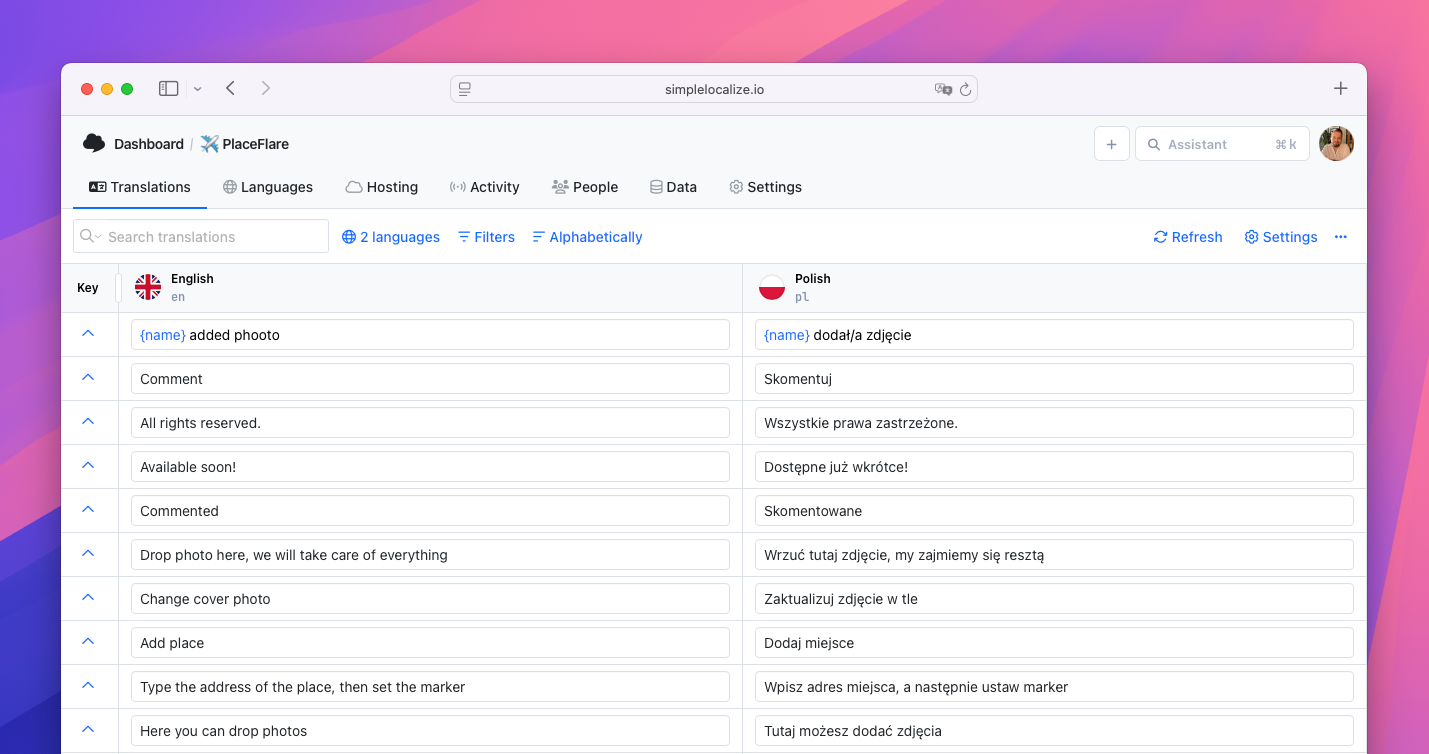
Task: Edit the 'Dostępne już wkrótce!' field
Action: coord(1054,467)
